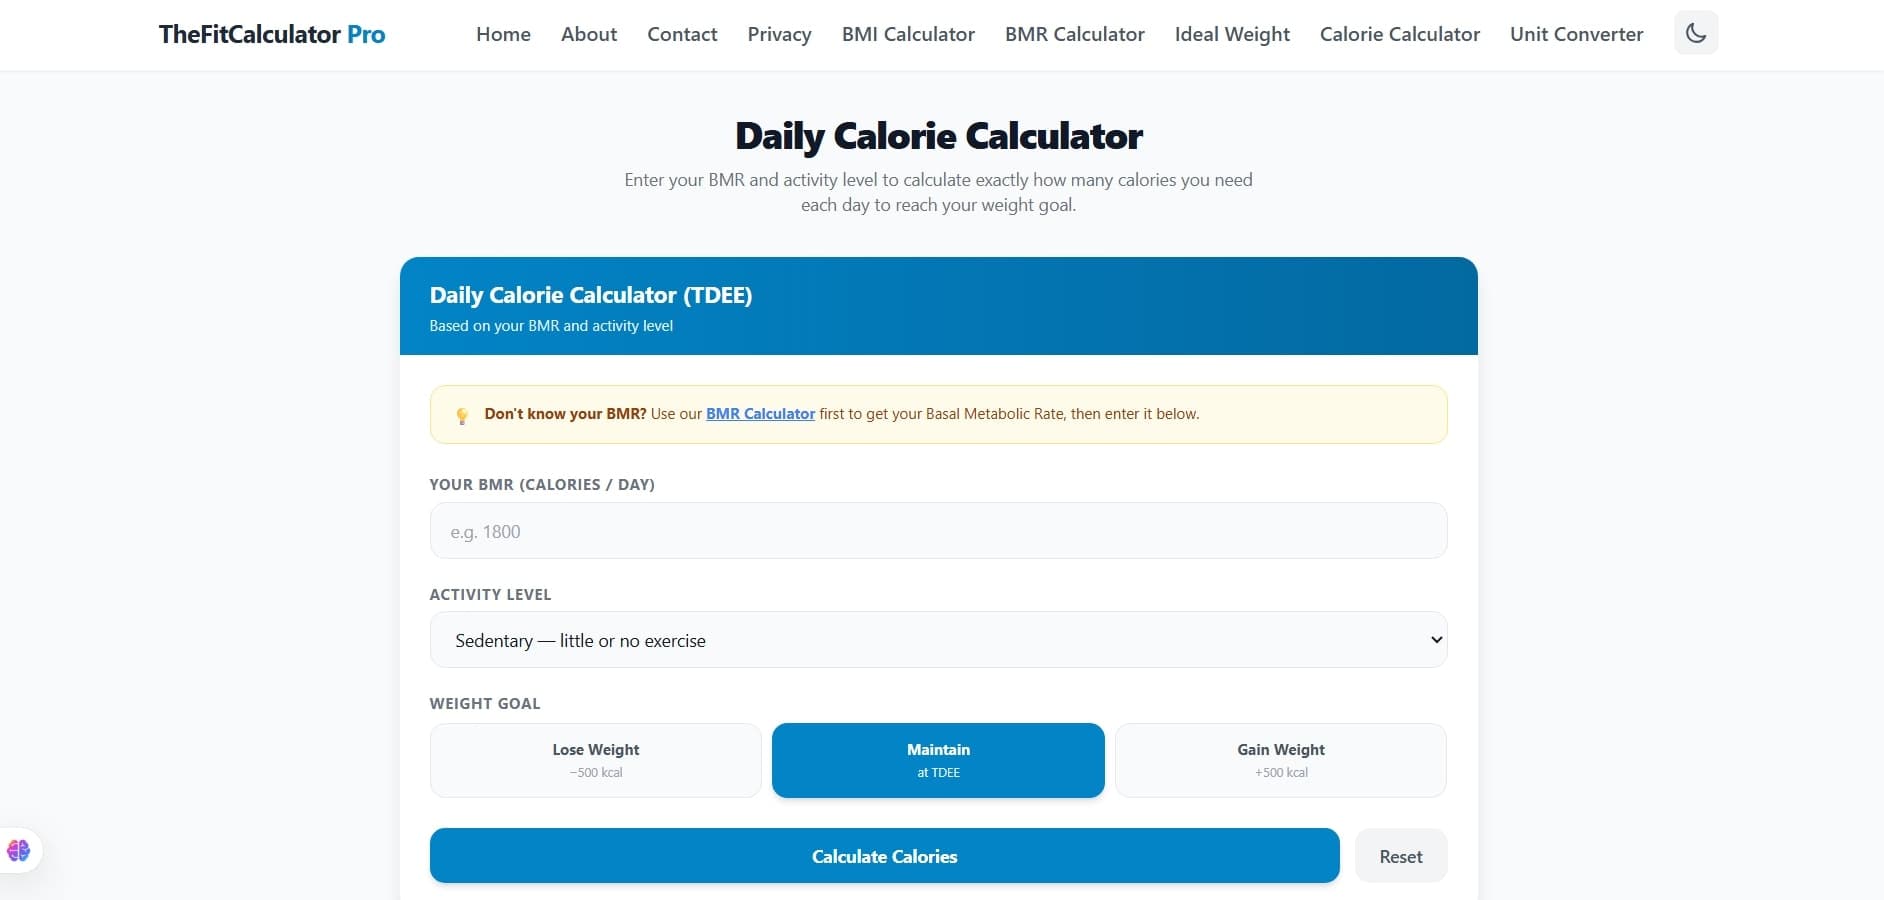The image size is (1884, 900).
Task: Open the Contact page
Action: (682, 34)
